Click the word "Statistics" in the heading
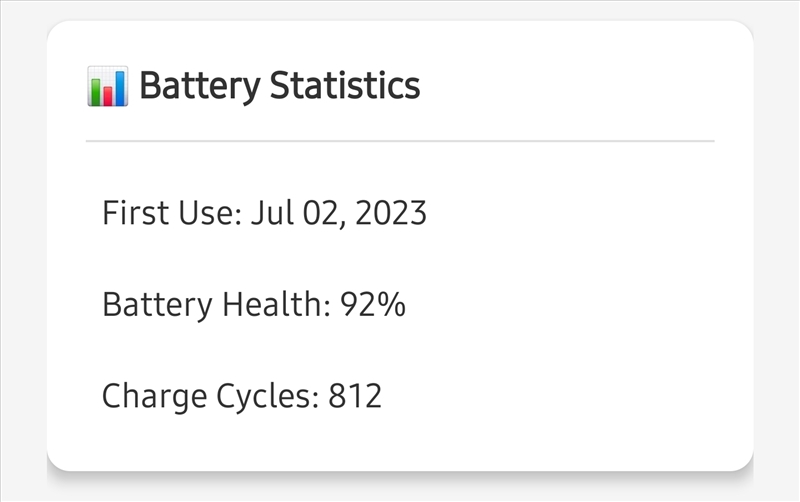 pos(345,86)
